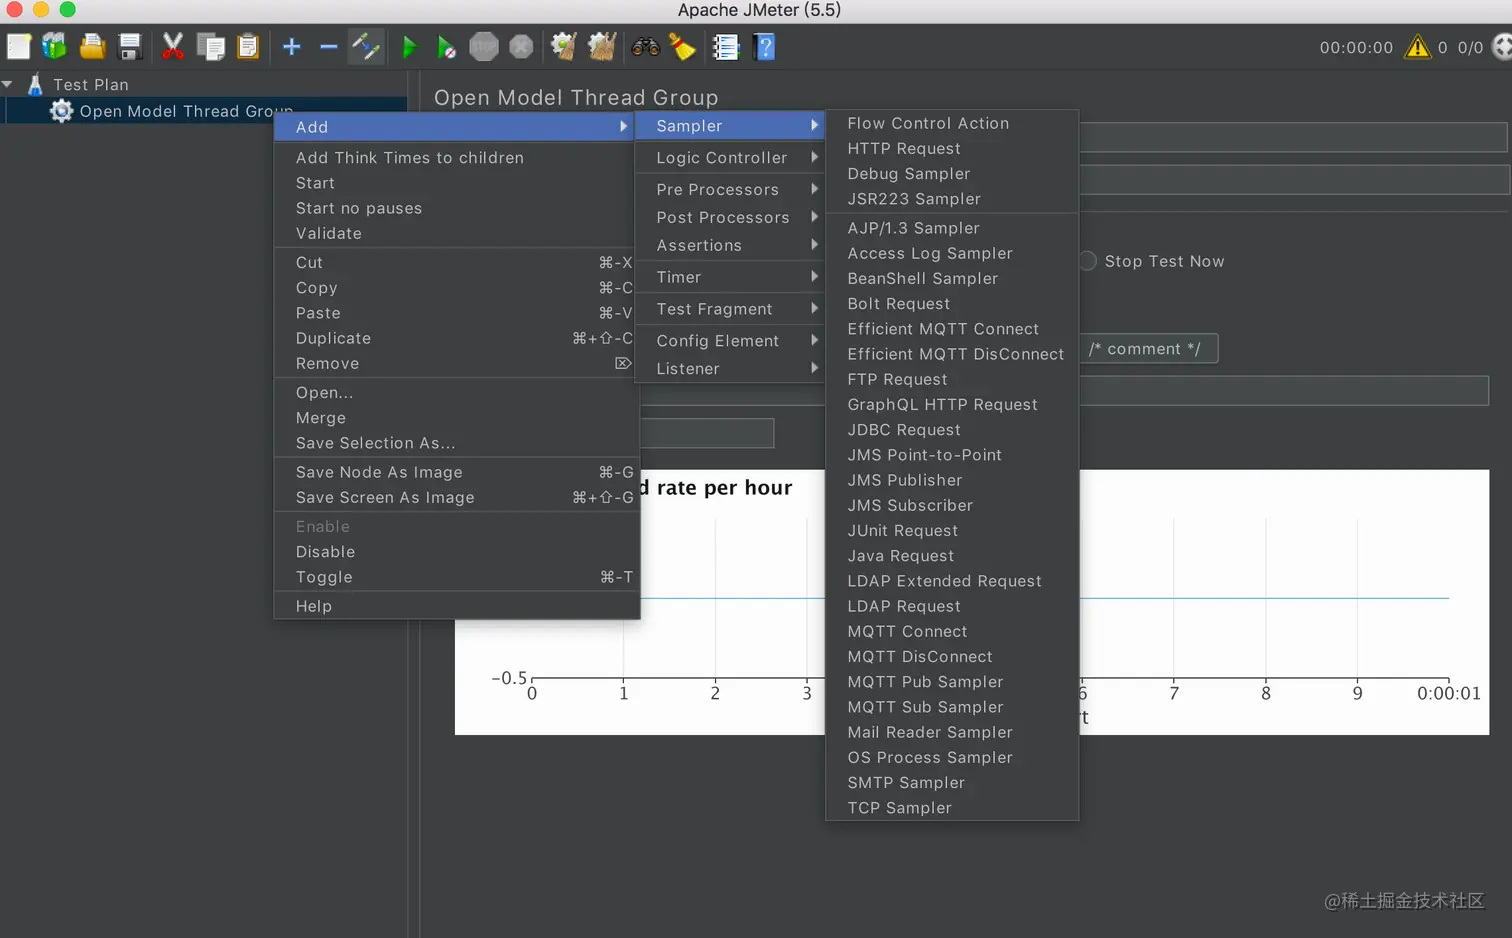The image size is (1512, 938).
Task: Click the Open Model Thread Group gear icon
Action: click(x=62, y=111)
